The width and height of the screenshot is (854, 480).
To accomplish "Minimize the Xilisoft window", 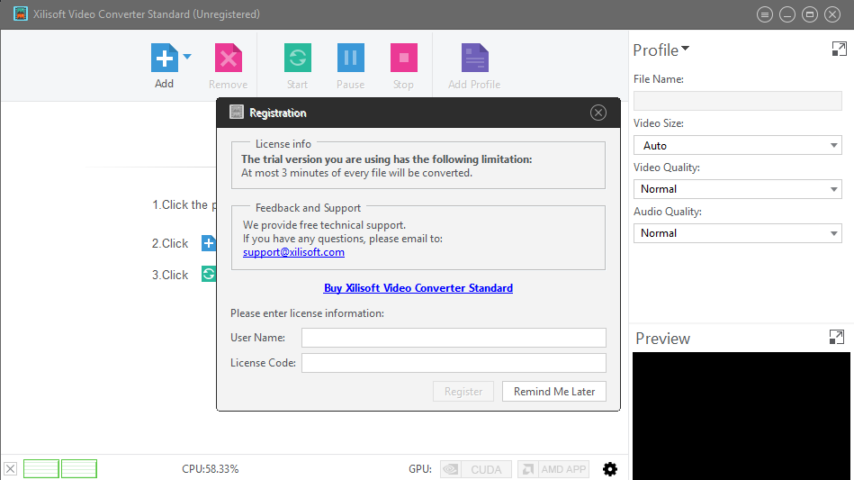I will tap(787, 15).
